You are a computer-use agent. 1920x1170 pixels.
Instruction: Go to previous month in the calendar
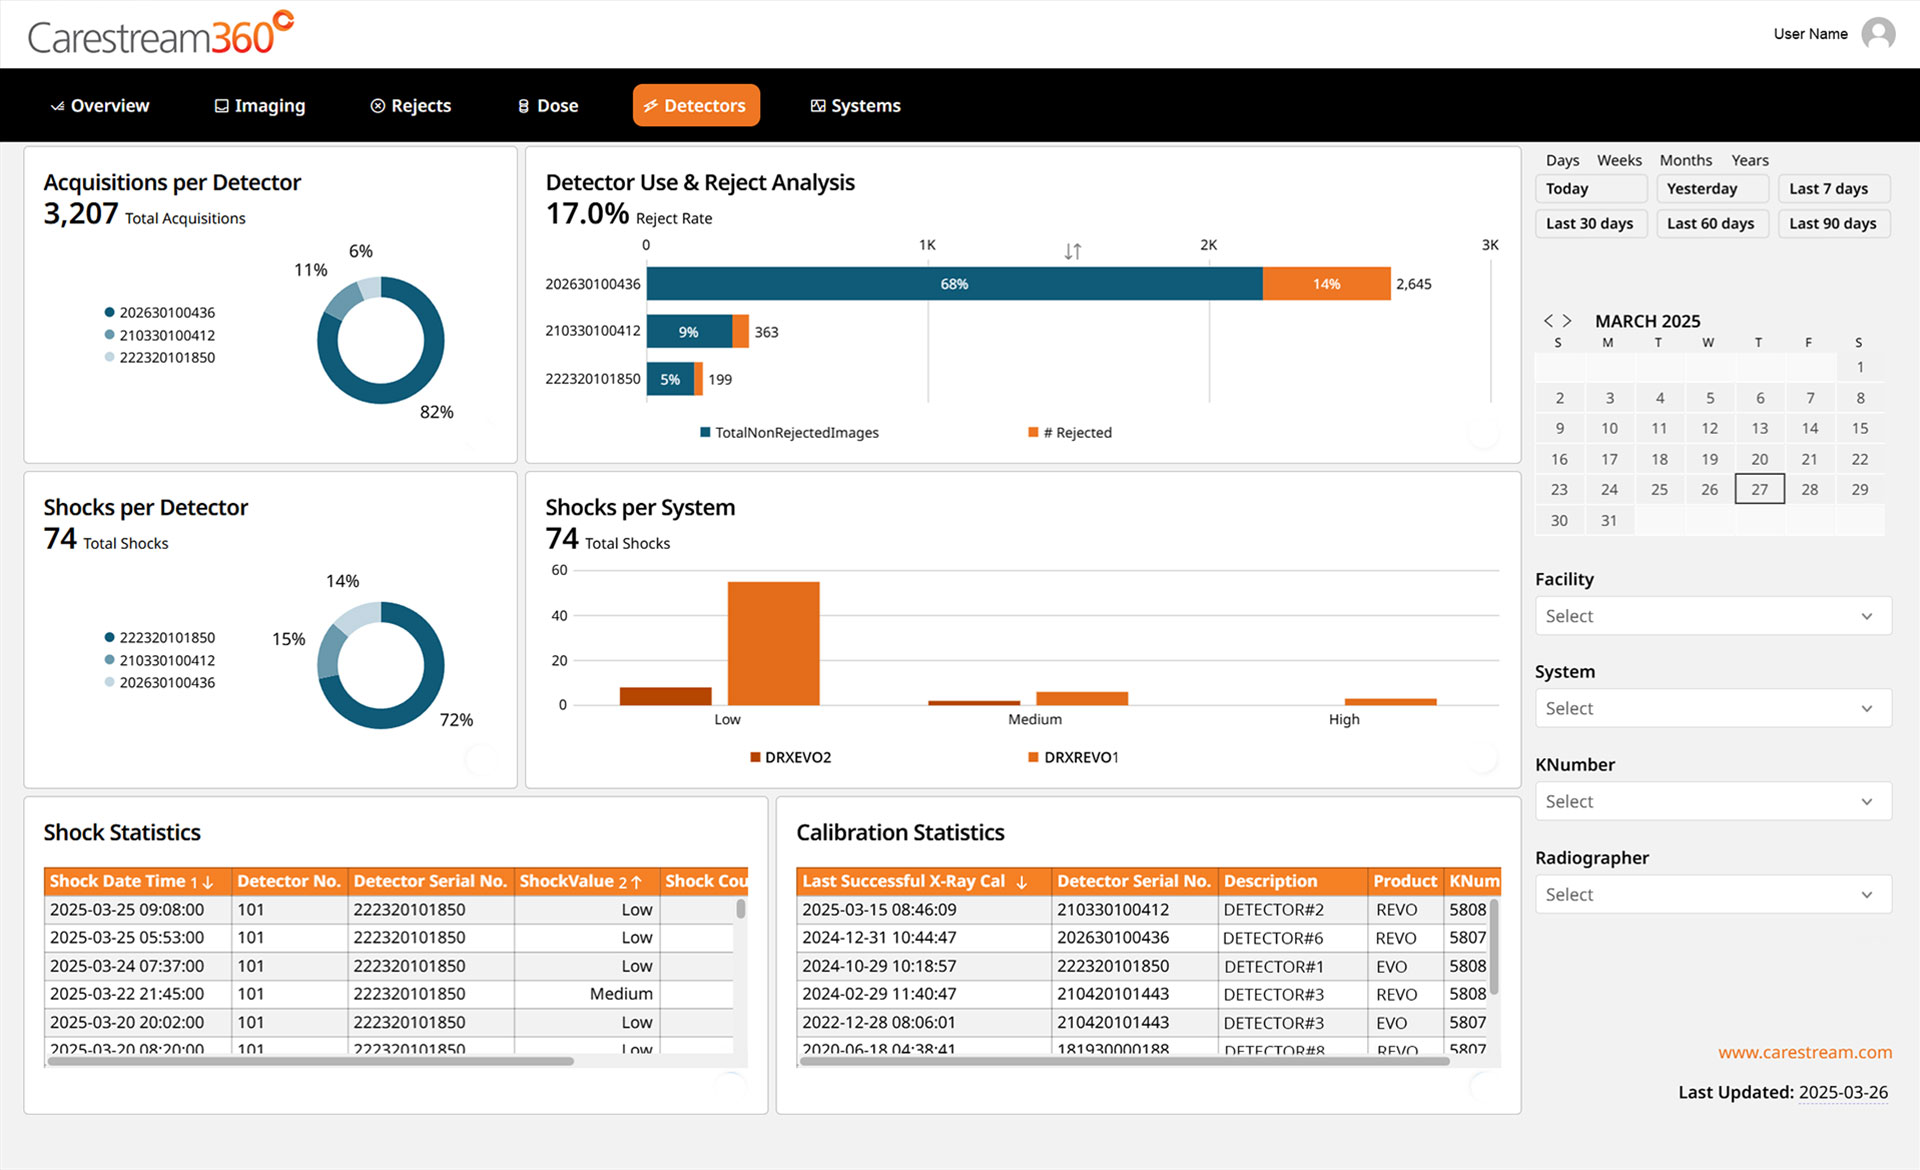tap(1548, 321)
